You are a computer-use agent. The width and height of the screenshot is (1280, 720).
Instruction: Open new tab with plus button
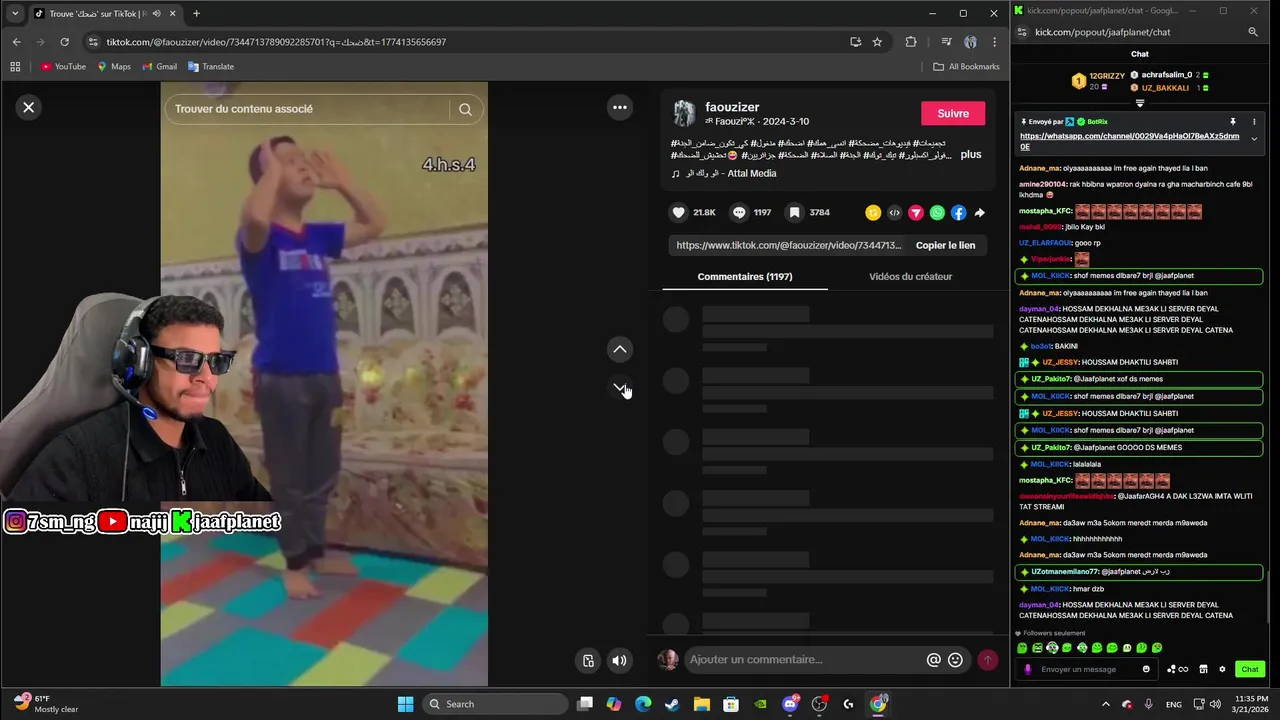[x=196, y=14]
